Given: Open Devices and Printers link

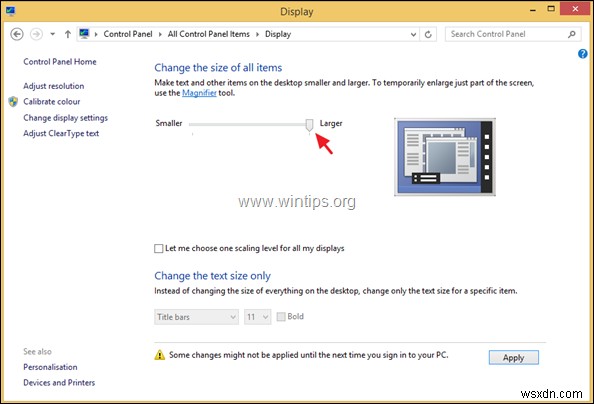Looking at the screenshot, I should click(59, 382).
